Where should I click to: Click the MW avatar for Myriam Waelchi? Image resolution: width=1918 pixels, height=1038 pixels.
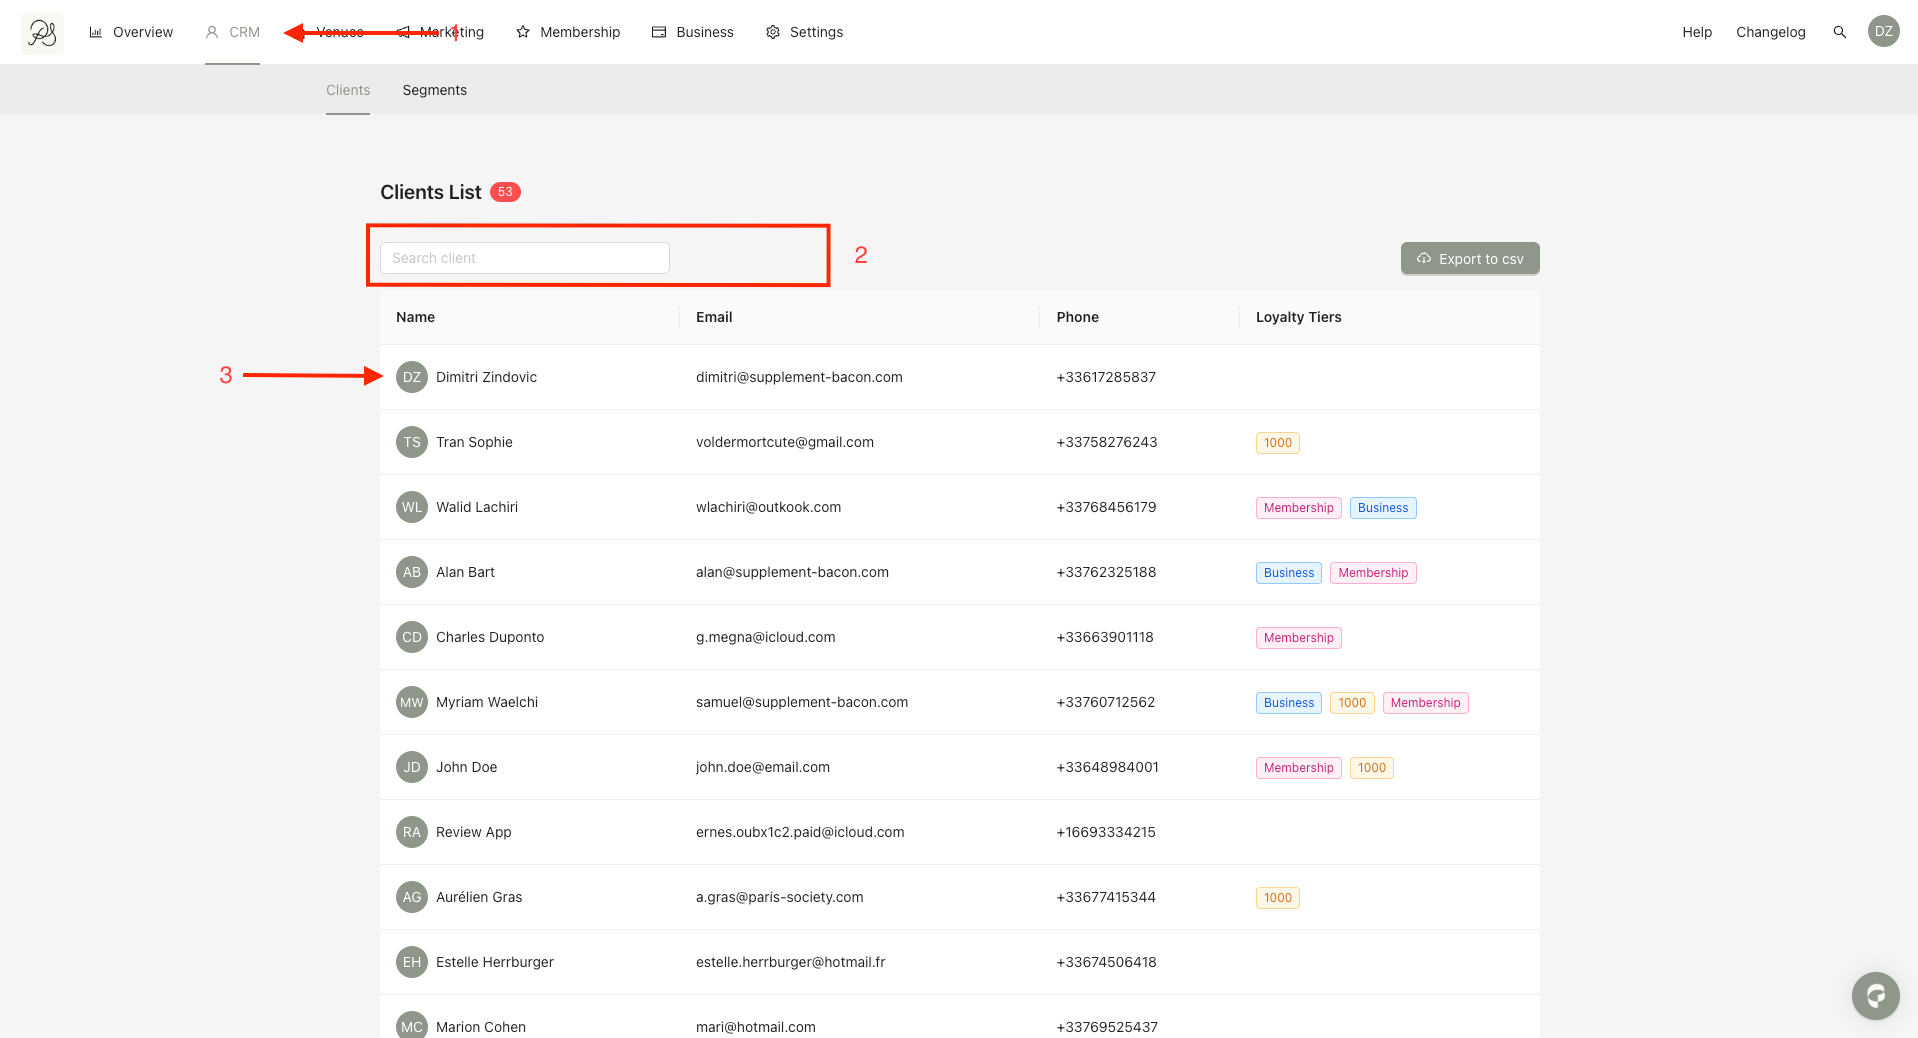click(x=412, y=702)
